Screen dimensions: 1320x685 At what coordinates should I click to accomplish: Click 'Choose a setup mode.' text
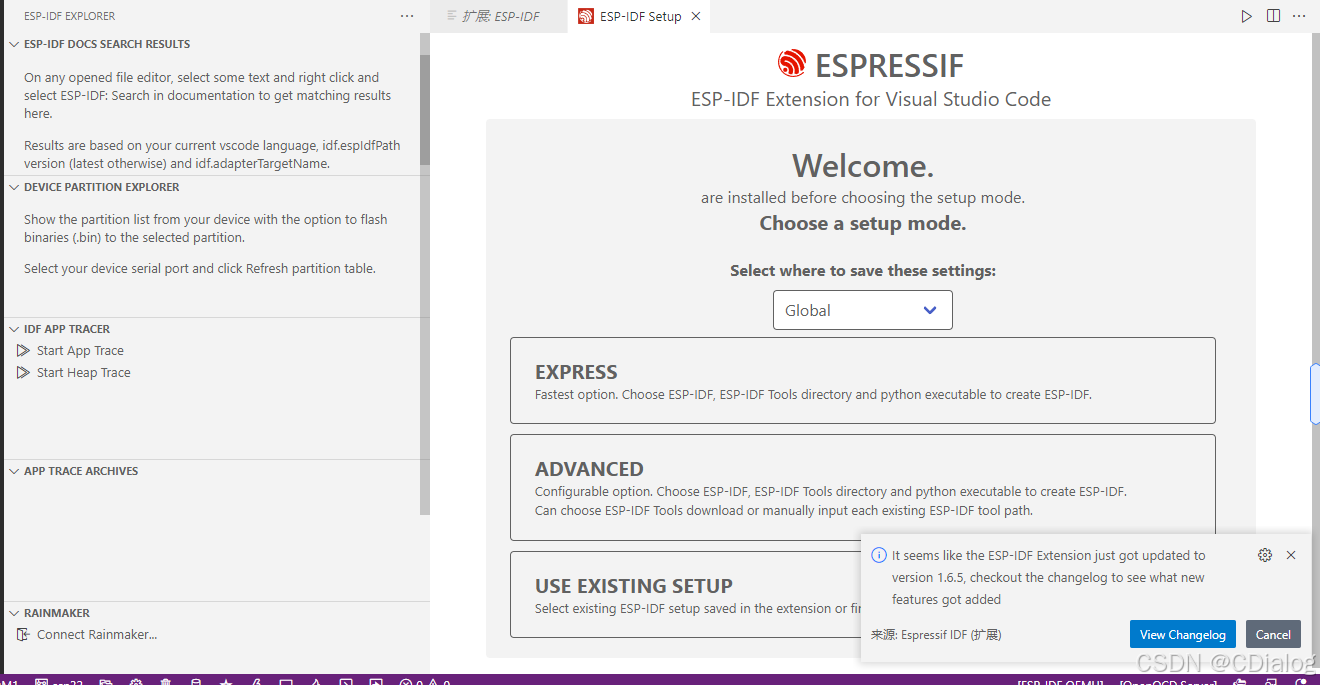pos(863,223)
